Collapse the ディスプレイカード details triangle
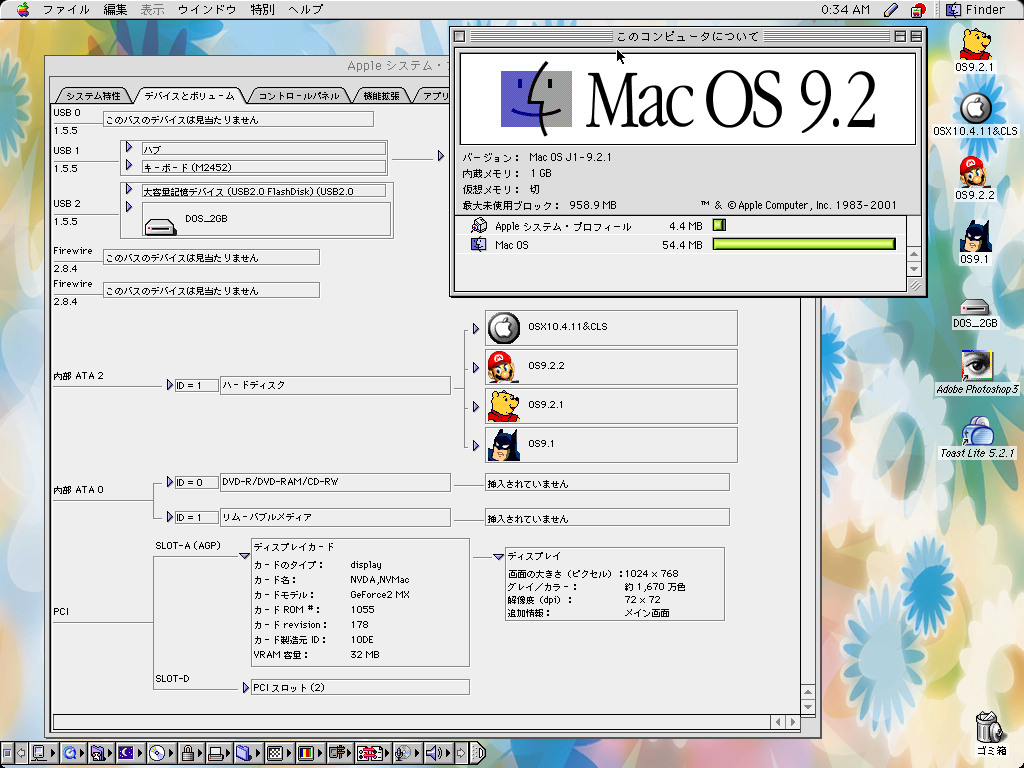Viewport: 1024px width, 768px height. point(244,556)
